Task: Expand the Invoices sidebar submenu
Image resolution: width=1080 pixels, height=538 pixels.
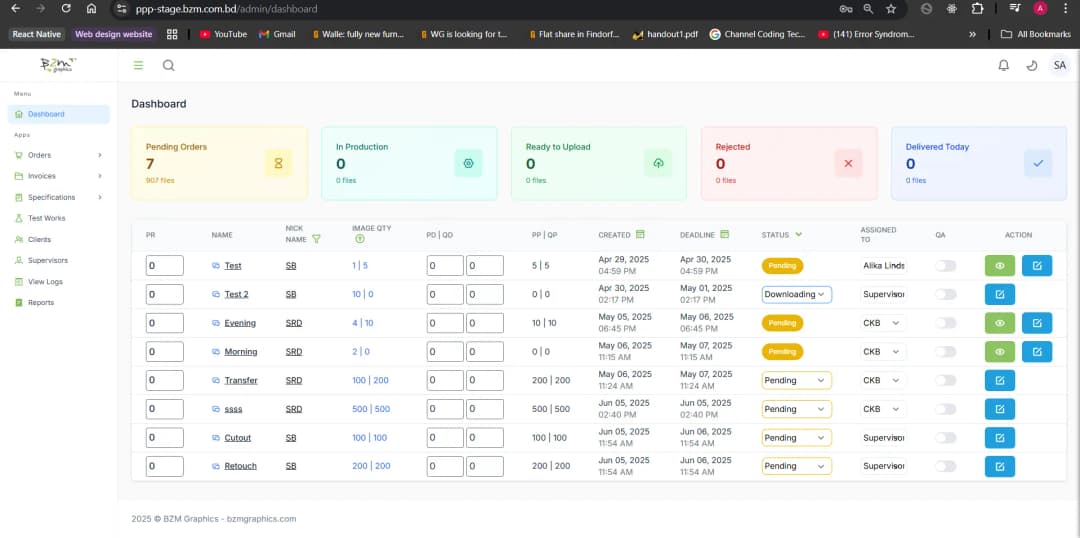Action: coord(59,176)
